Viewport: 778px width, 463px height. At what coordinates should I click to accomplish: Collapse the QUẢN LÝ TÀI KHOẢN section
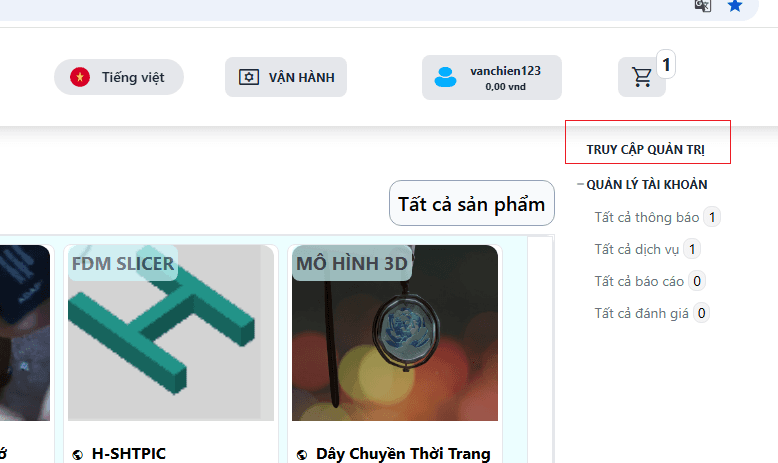pos(580,184)
